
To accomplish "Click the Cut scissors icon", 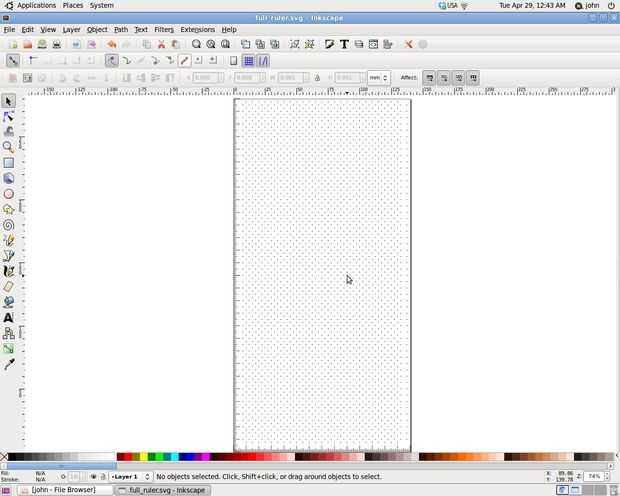I will coord(161,44).
